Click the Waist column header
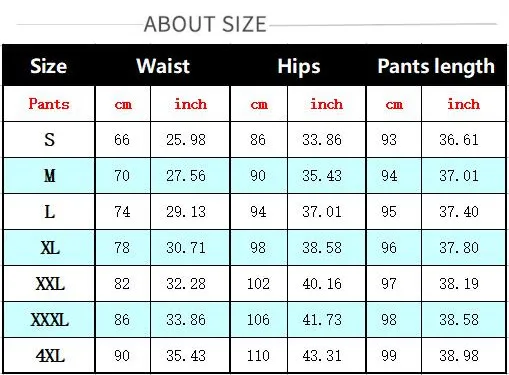Viewport: 509px width, 375px height. coord(163,66)
